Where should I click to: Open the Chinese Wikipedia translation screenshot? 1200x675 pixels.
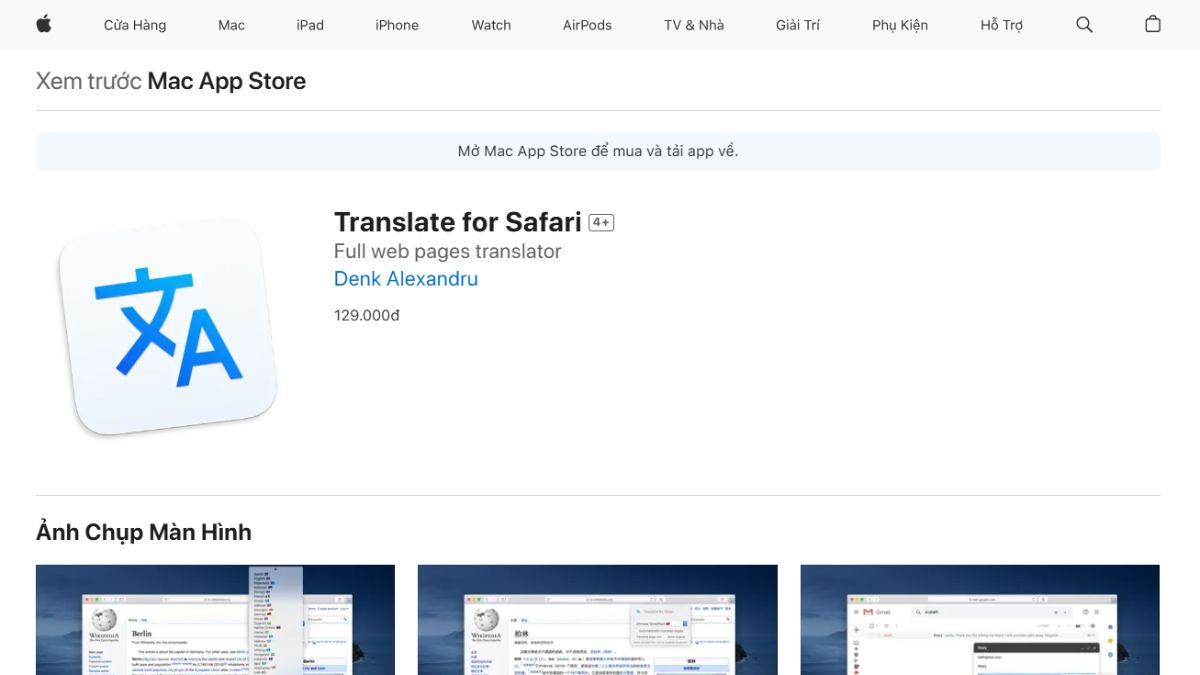tap(597, 620)
